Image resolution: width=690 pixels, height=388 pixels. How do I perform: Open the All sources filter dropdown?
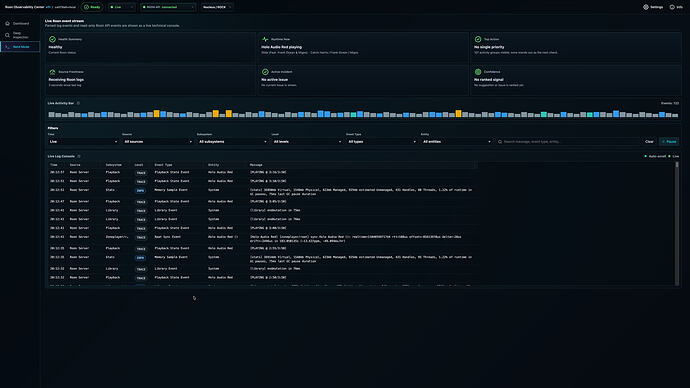click(x=158, y=142)
